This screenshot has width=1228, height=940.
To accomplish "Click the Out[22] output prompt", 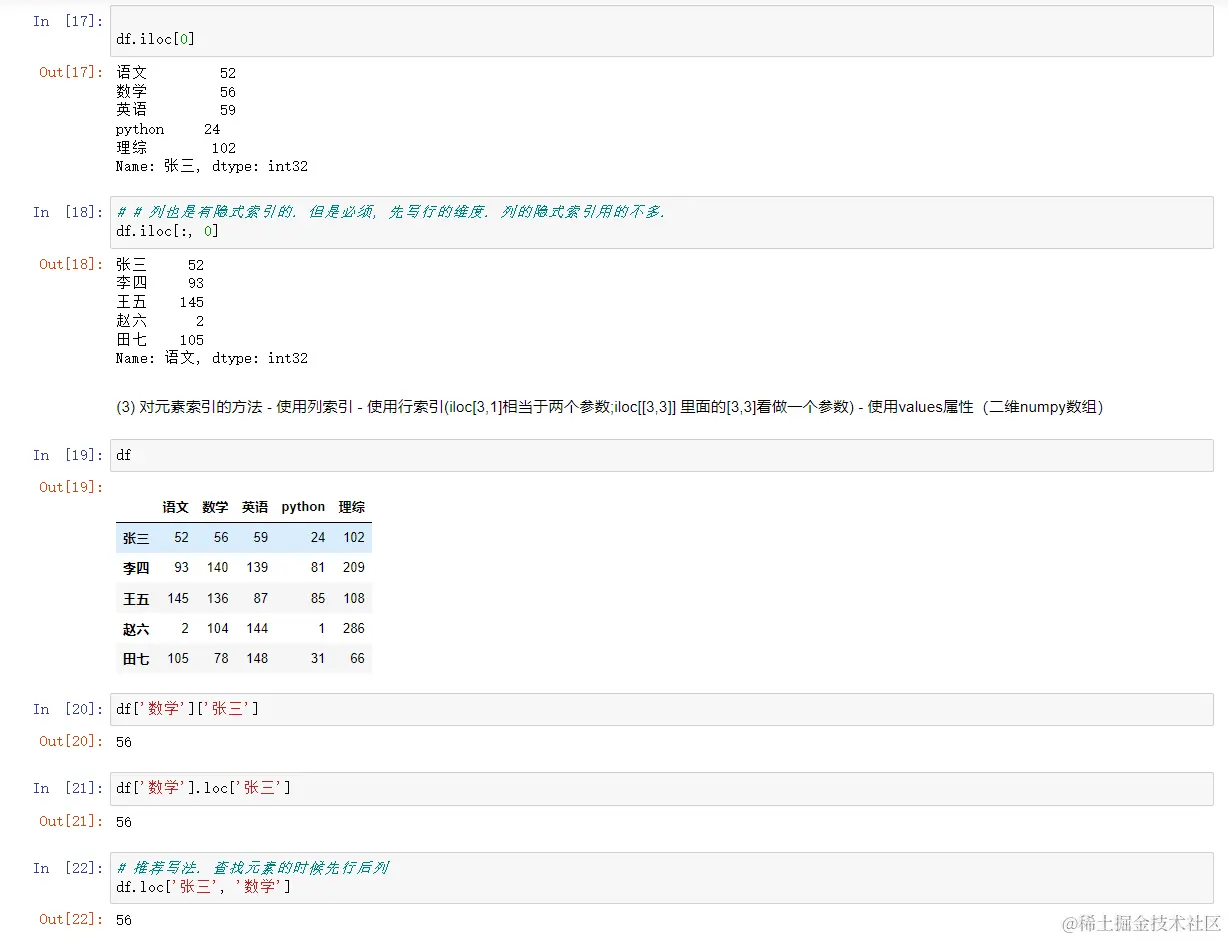I will 71,919.
